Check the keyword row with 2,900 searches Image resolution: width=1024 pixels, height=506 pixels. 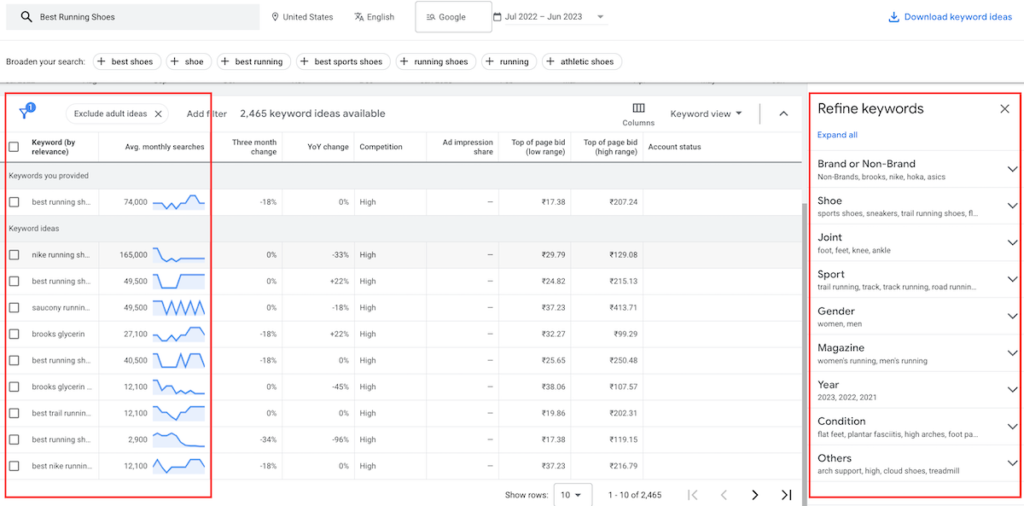(14, 439)
